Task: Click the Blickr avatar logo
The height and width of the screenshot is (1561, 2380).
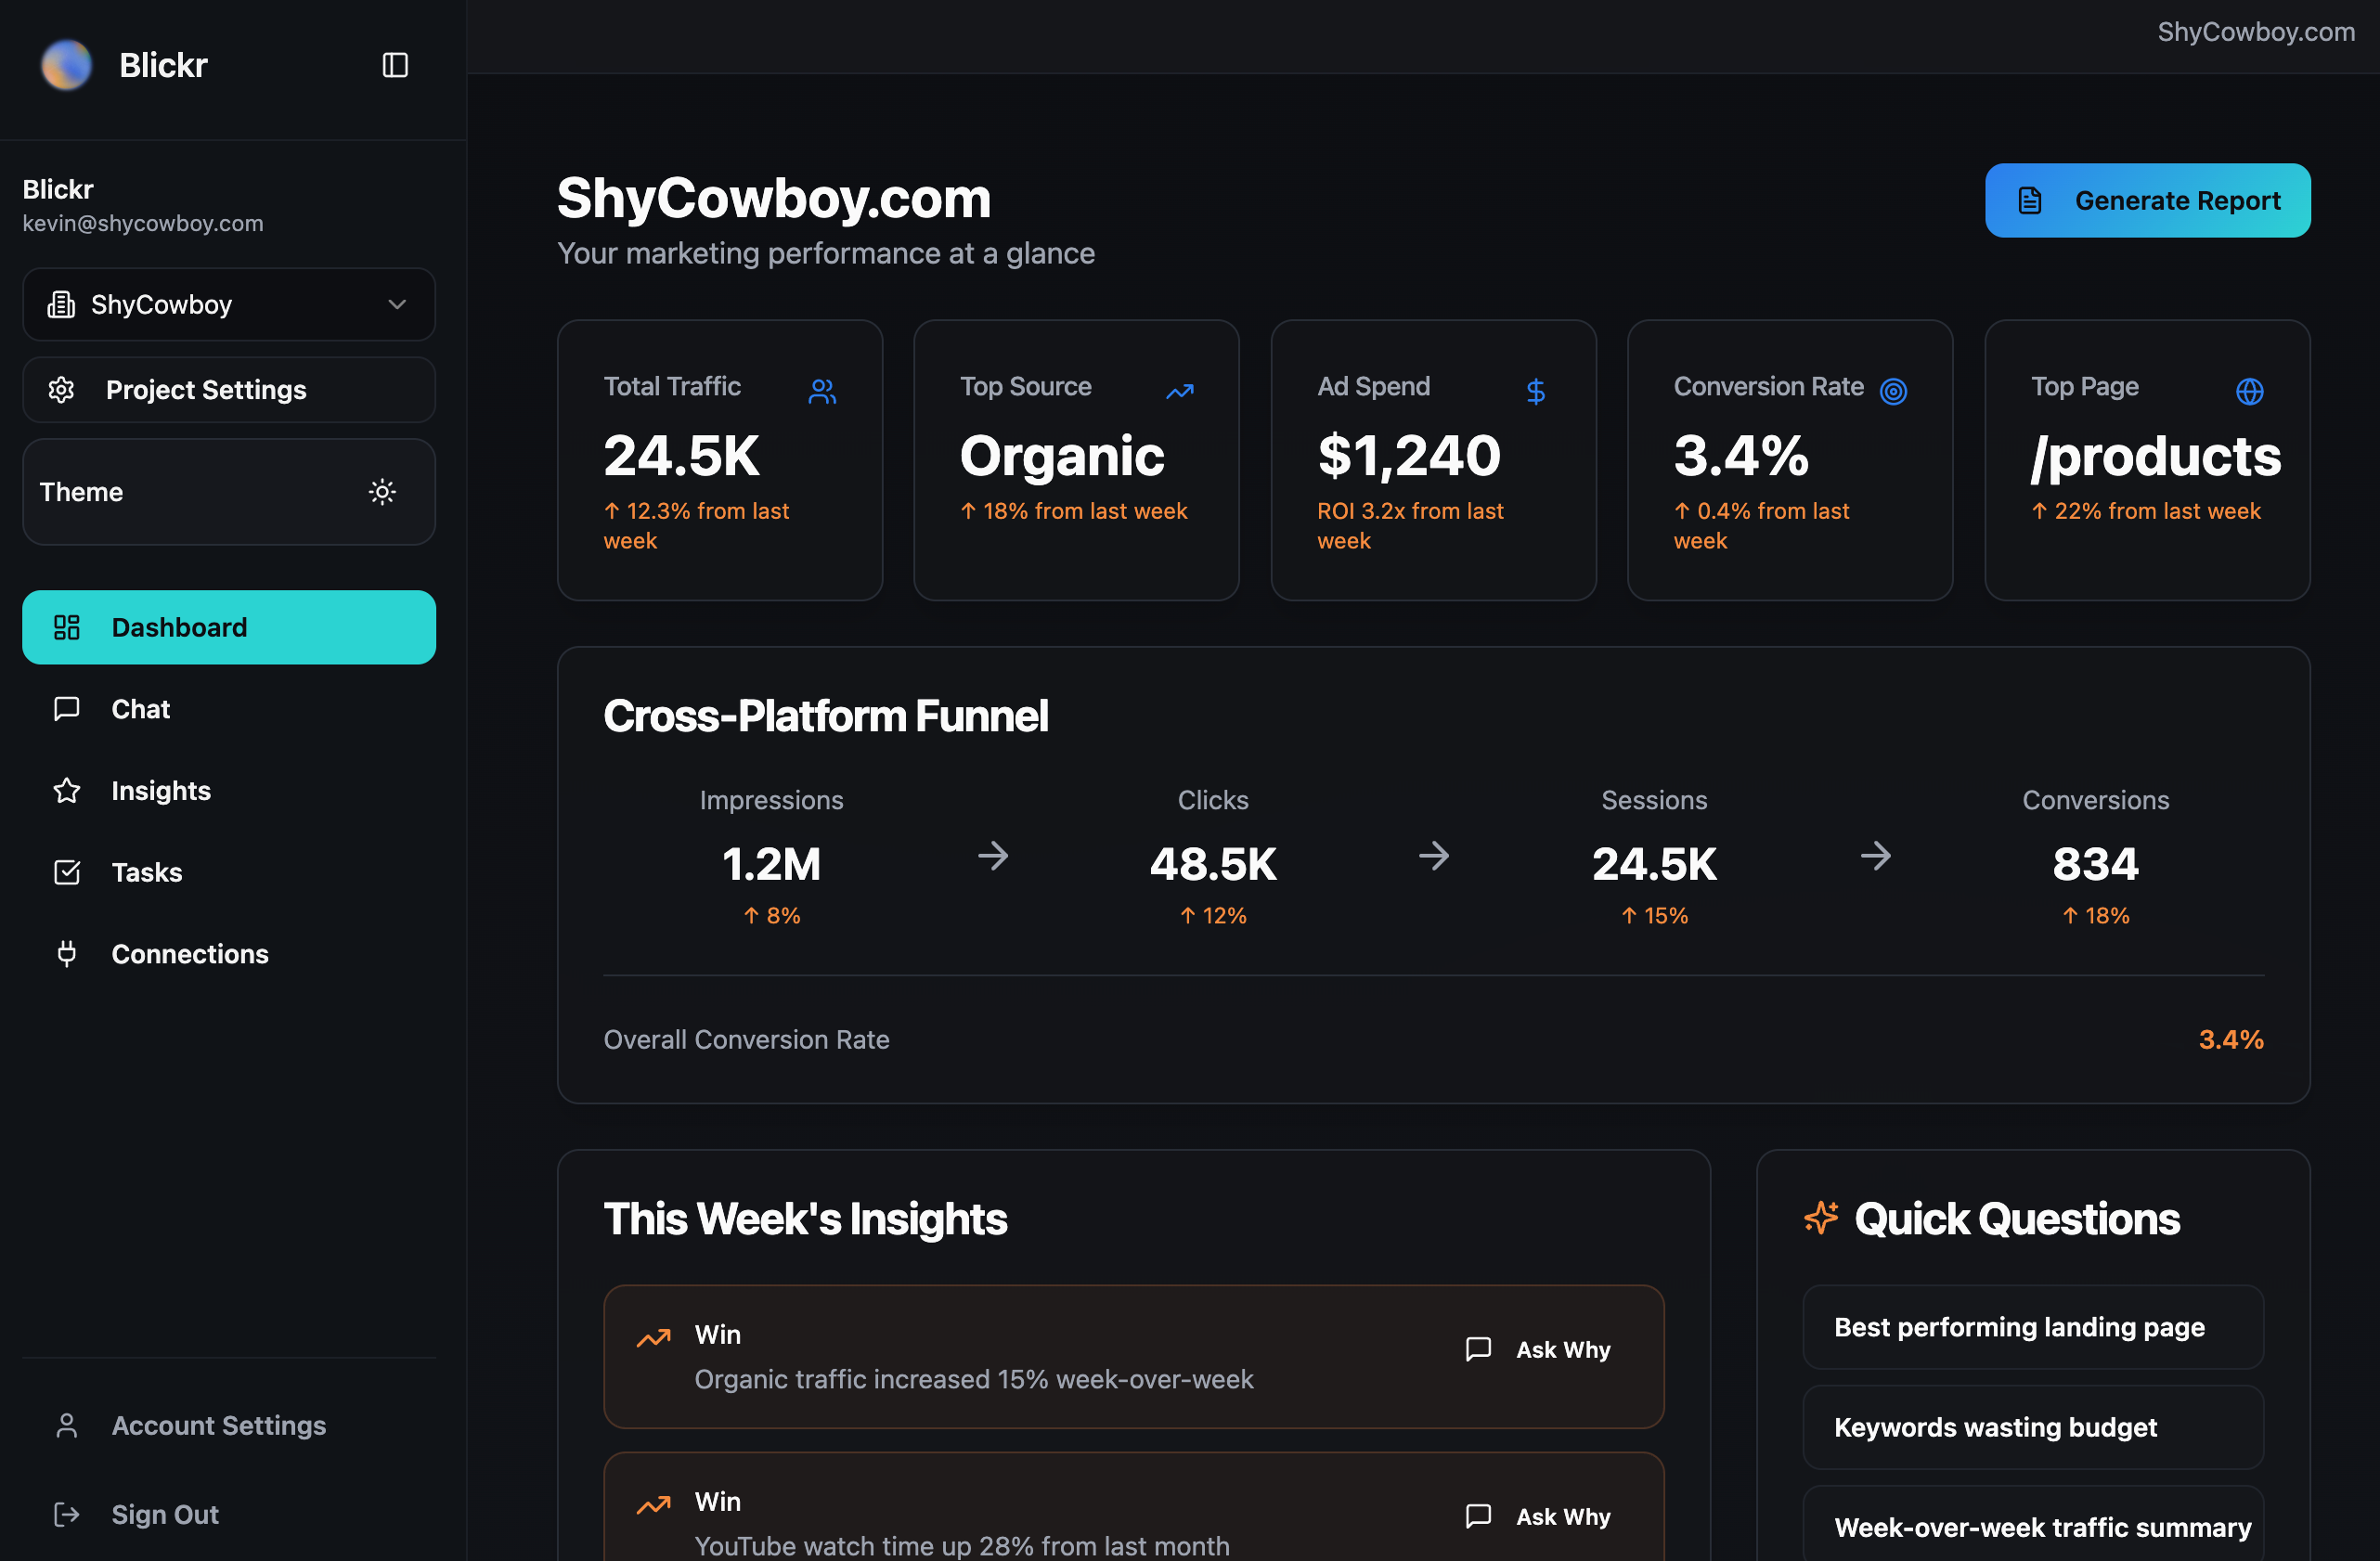Action: click(66, 64)
